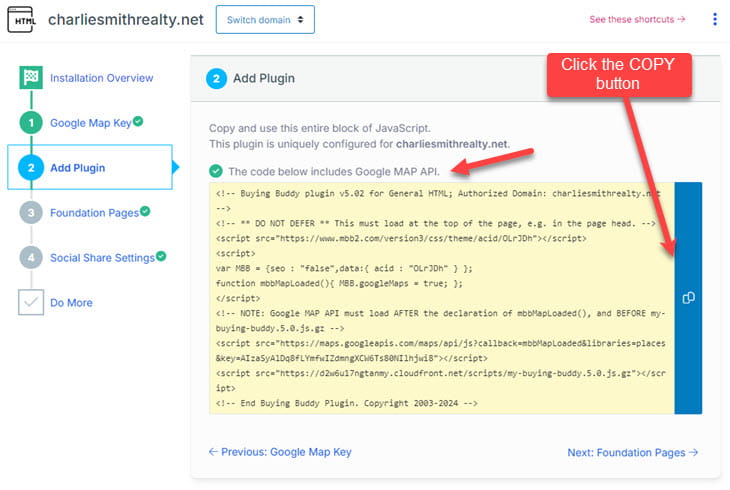The width and height of the screenshot is (730, 490).
Task: Open the Do More step
Action: (71, 303)
